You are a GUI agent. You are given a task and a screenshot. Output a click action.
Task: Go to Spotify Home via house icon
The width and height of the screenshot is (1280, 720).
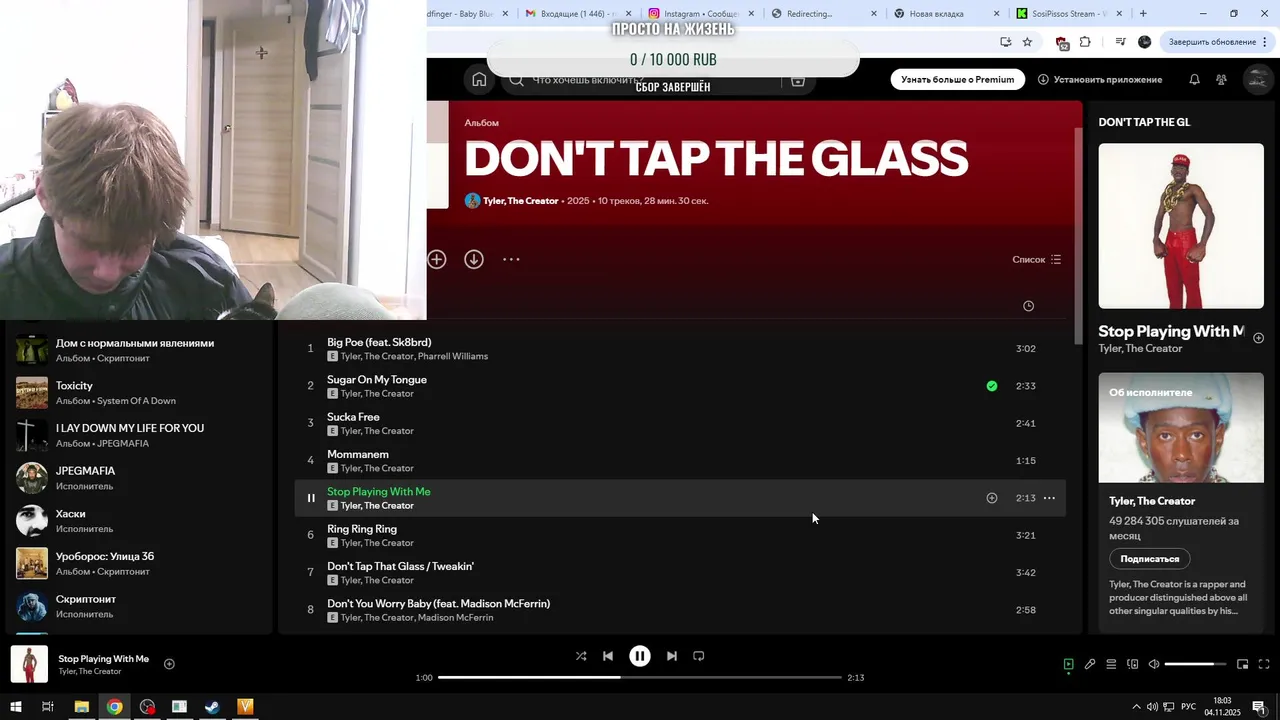(x=479, y=80)
